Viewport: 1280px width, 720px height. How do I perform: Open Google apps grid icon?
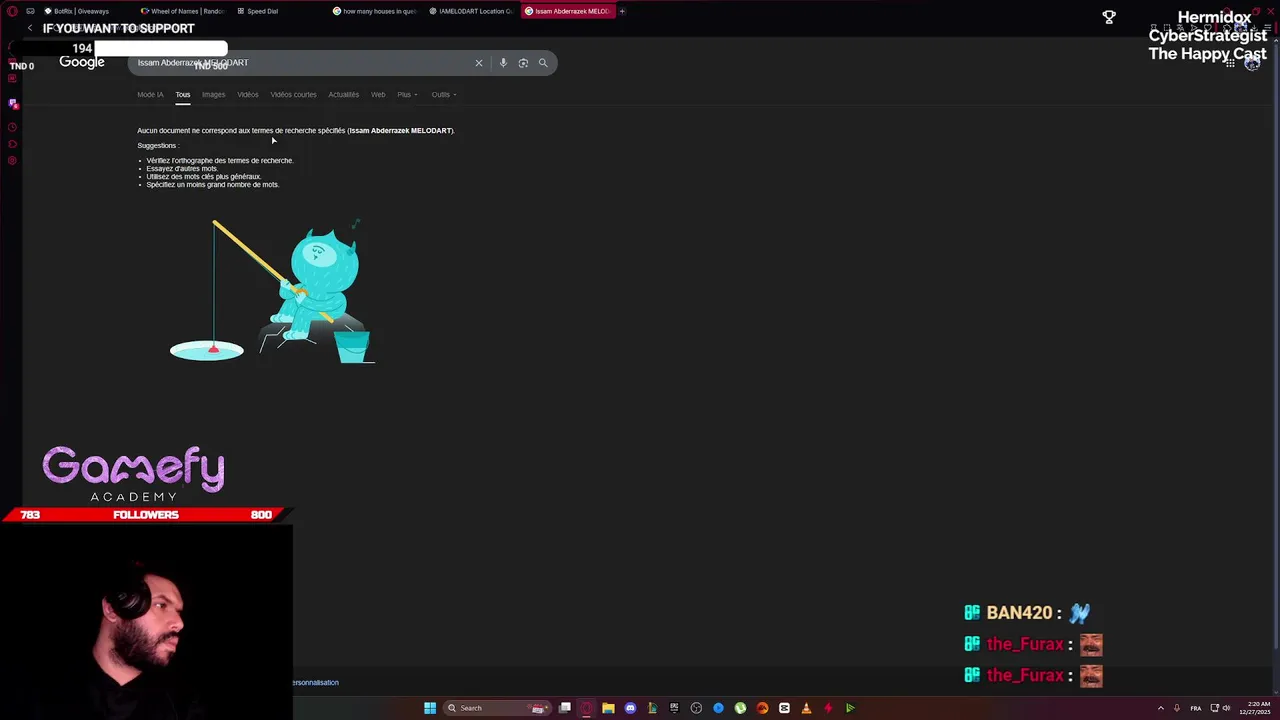pyautogui.click(x=1231, y=63)
